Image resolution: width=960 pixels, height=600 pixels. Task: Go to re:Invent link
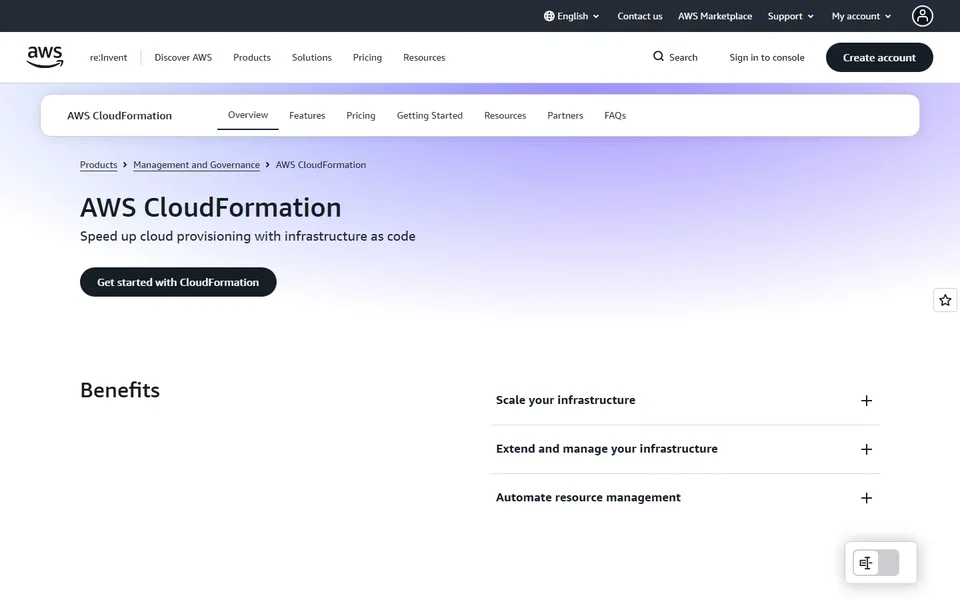108,57
